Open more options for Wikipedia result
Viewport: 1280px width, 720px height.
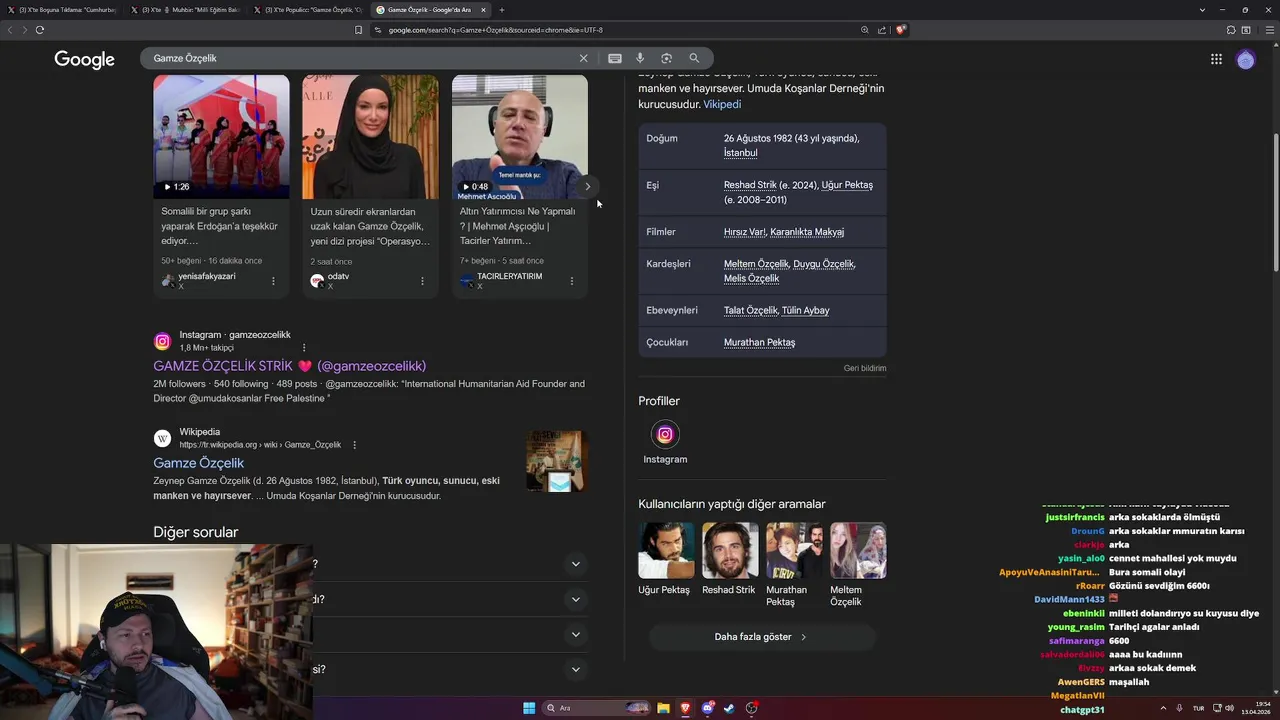pyautogui.click(x=354, y=445)
